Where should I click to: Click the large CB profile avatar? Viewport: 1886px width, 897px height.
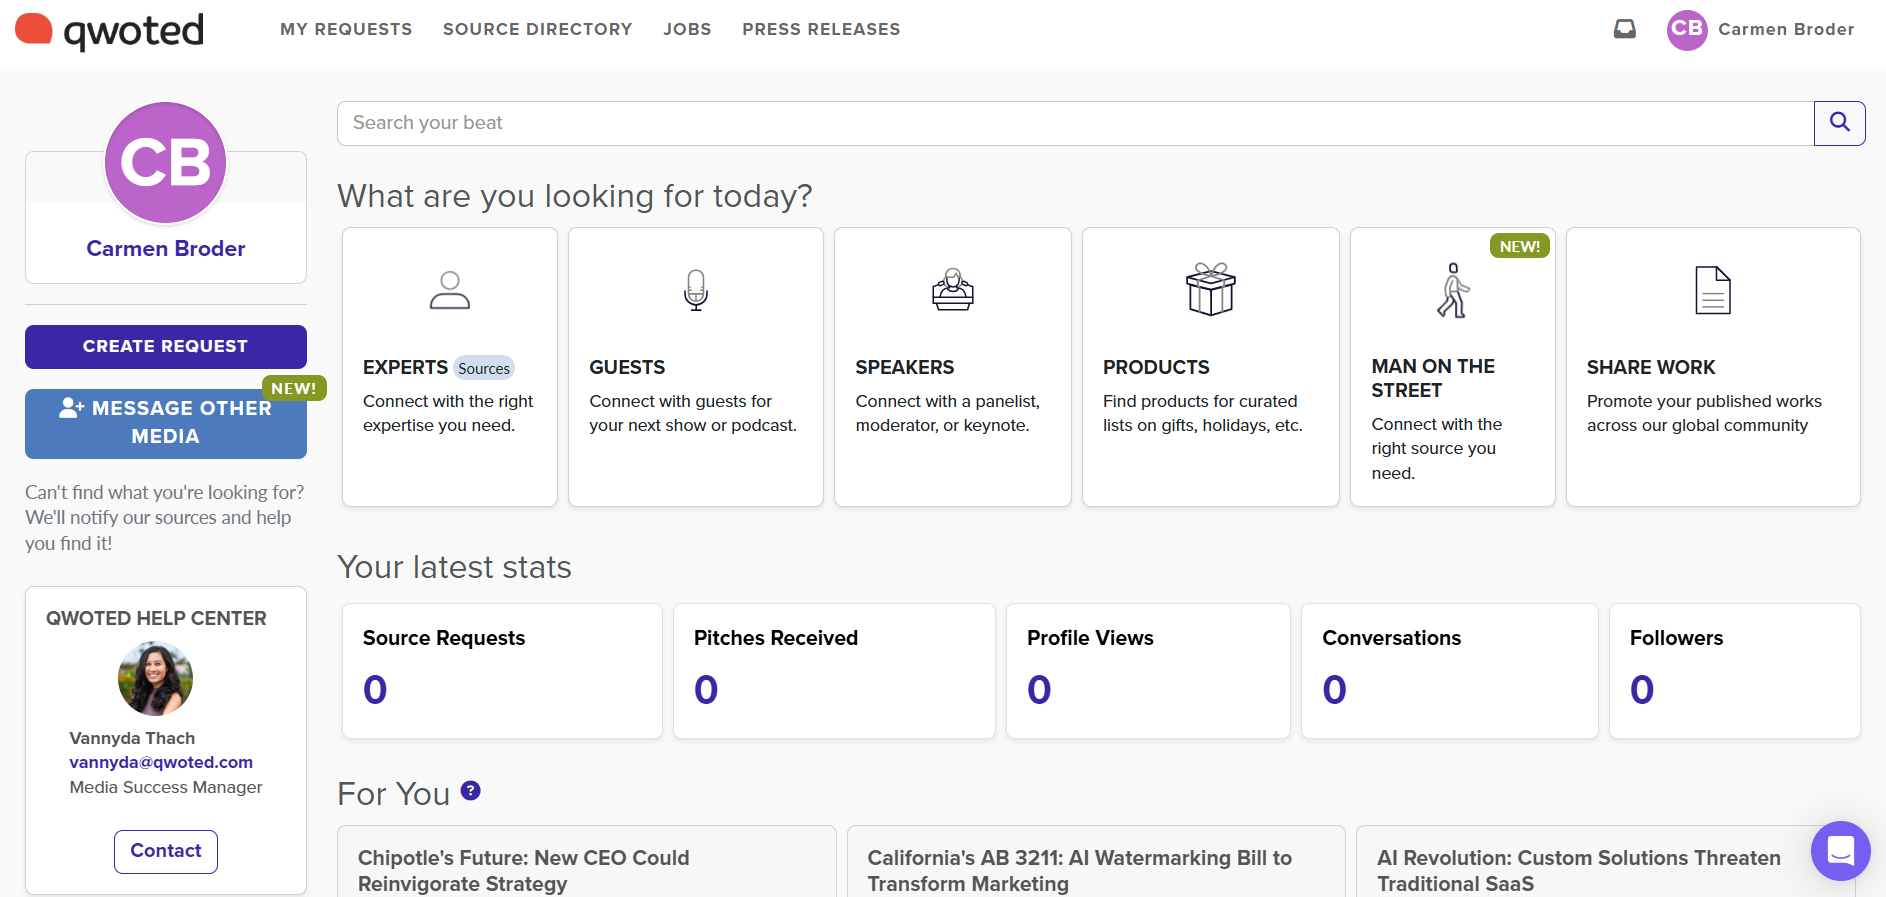[166, 163]
